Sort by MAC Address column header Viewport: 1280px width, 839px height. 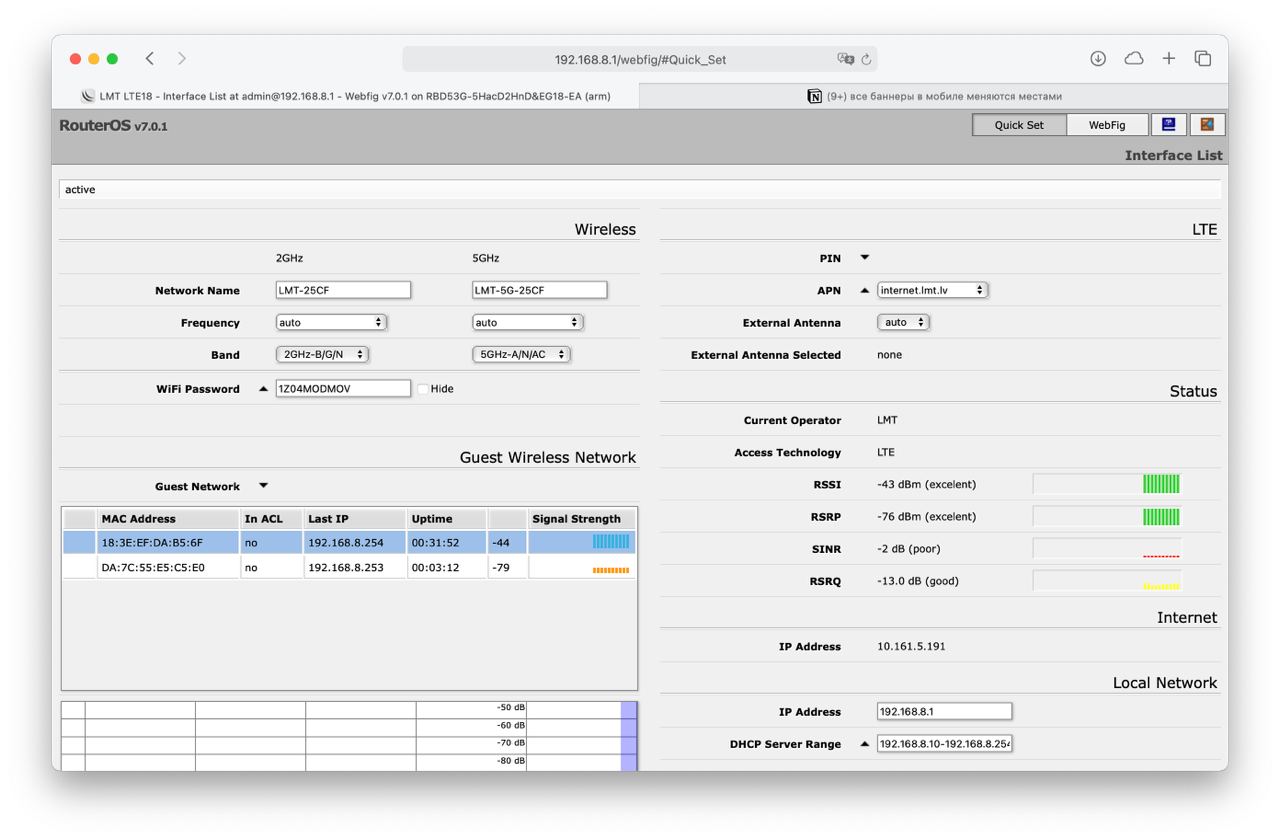pos(168,519)
